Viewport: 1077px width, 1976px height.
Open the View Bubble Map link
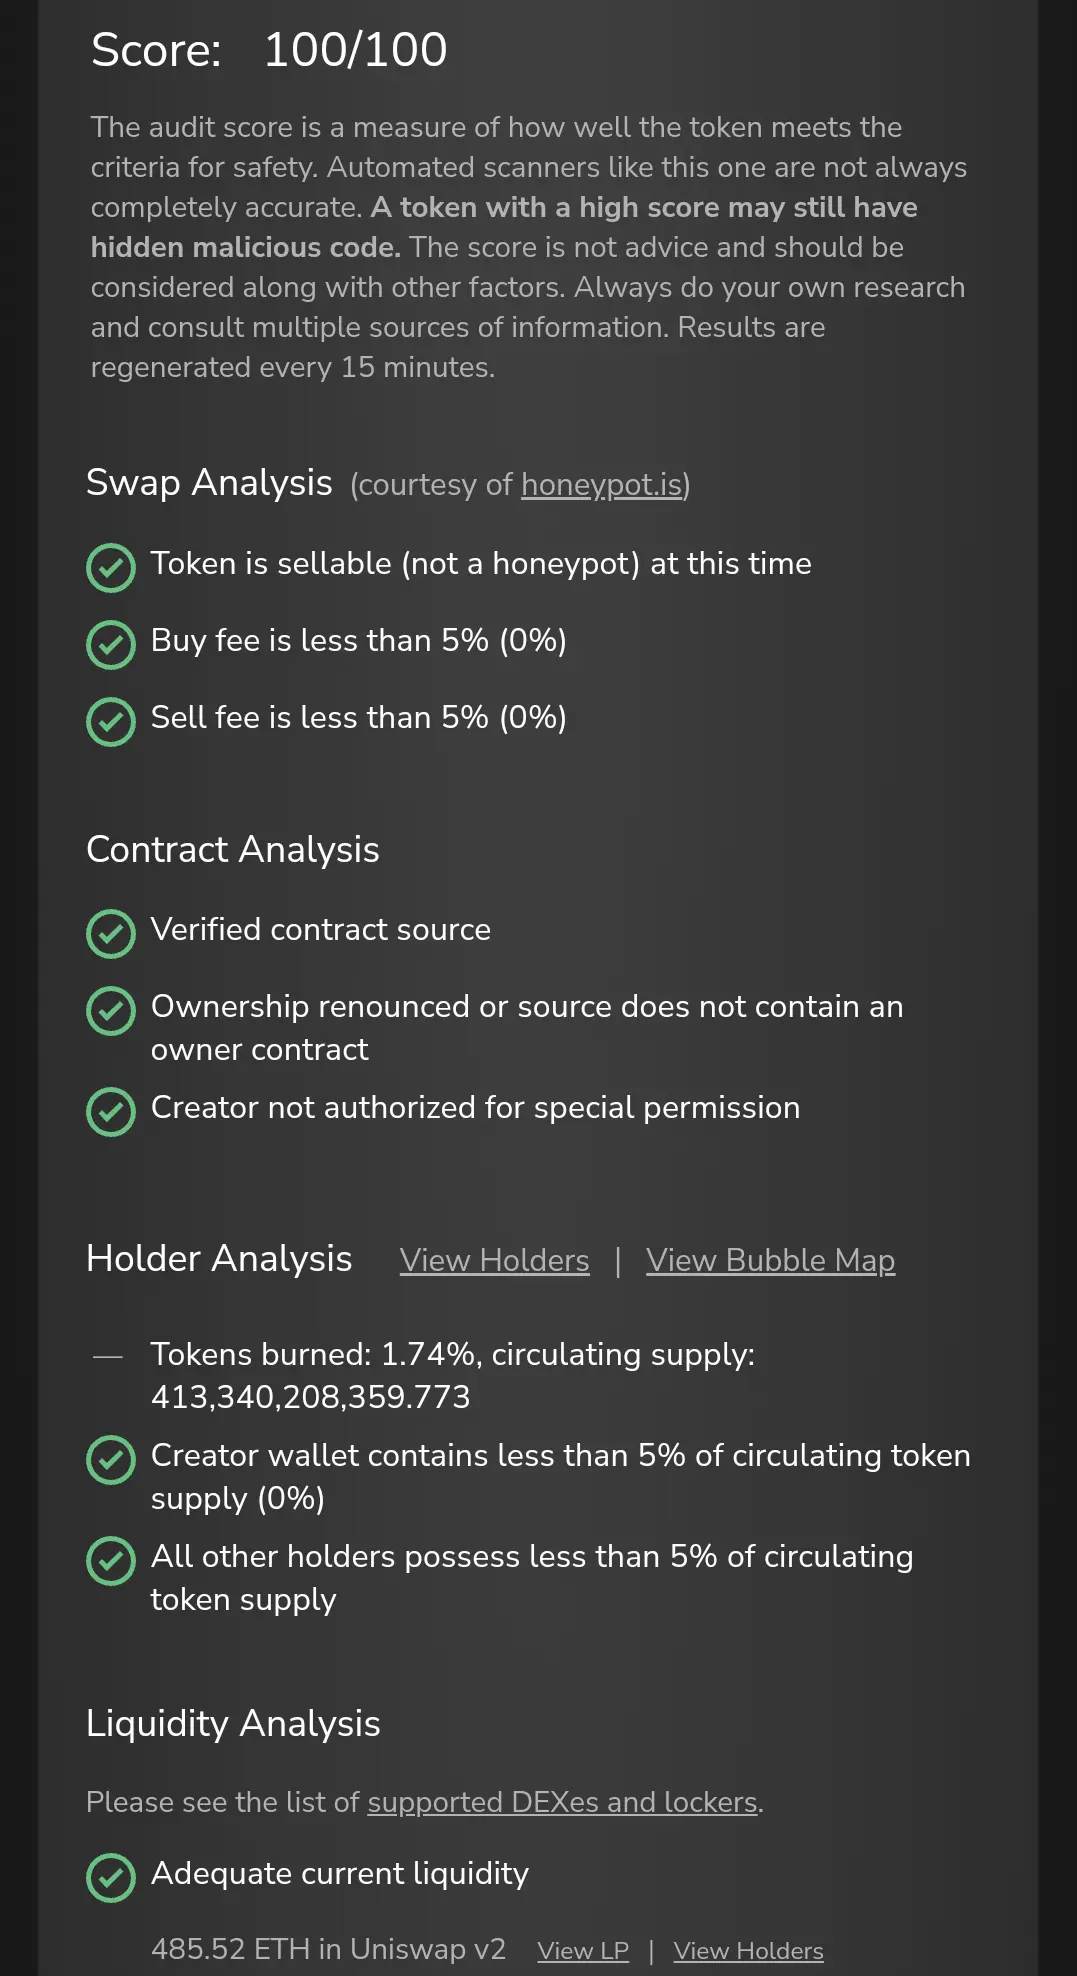[770, 1261]
